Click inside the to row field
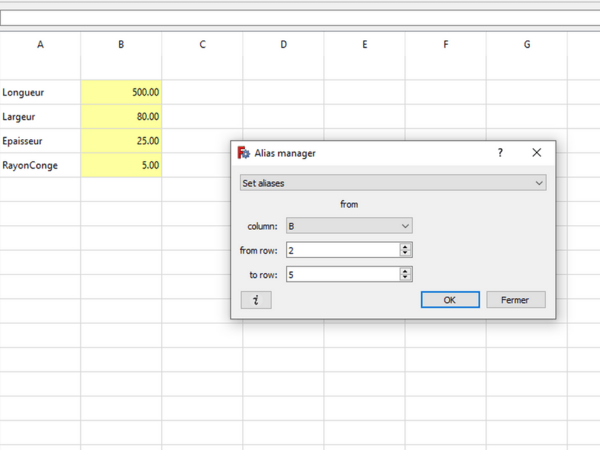Image resolution: width=600 pixels, height=450 pixels. click(340, 274)
